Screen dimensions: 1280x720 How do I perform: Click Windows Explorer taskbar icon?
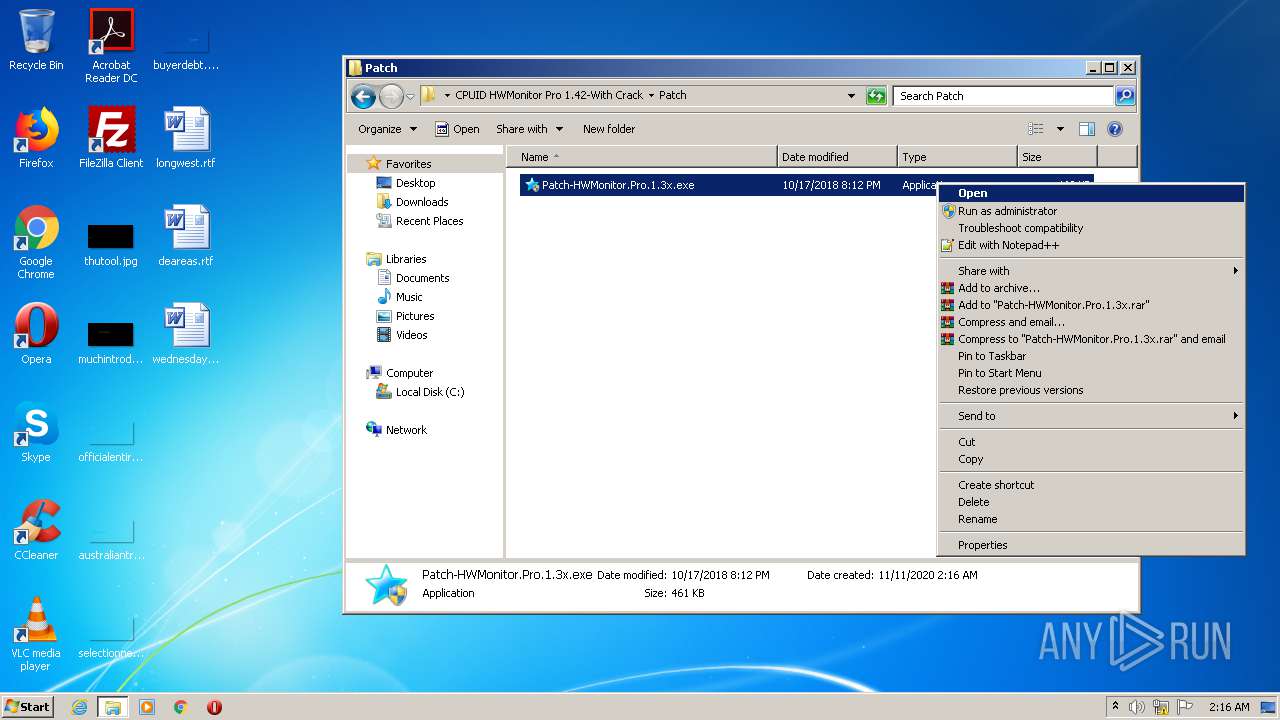[x=113, y=707]
